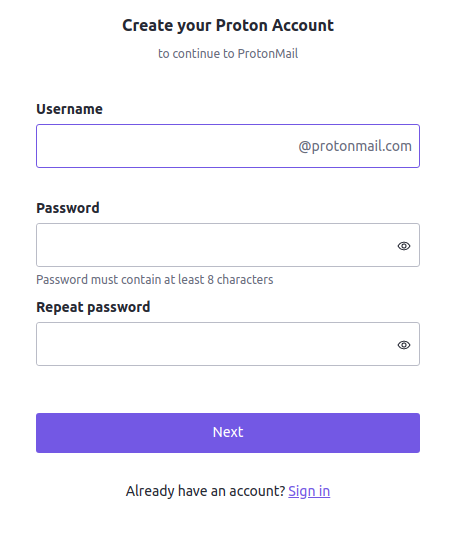Click the word ProtonMail in the subtitle

(268, 54)
